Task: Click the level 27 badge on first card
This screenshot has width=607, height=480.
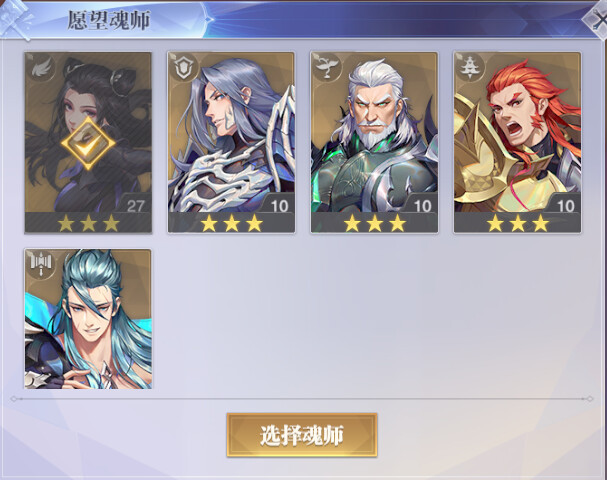Action: point(135,206)
